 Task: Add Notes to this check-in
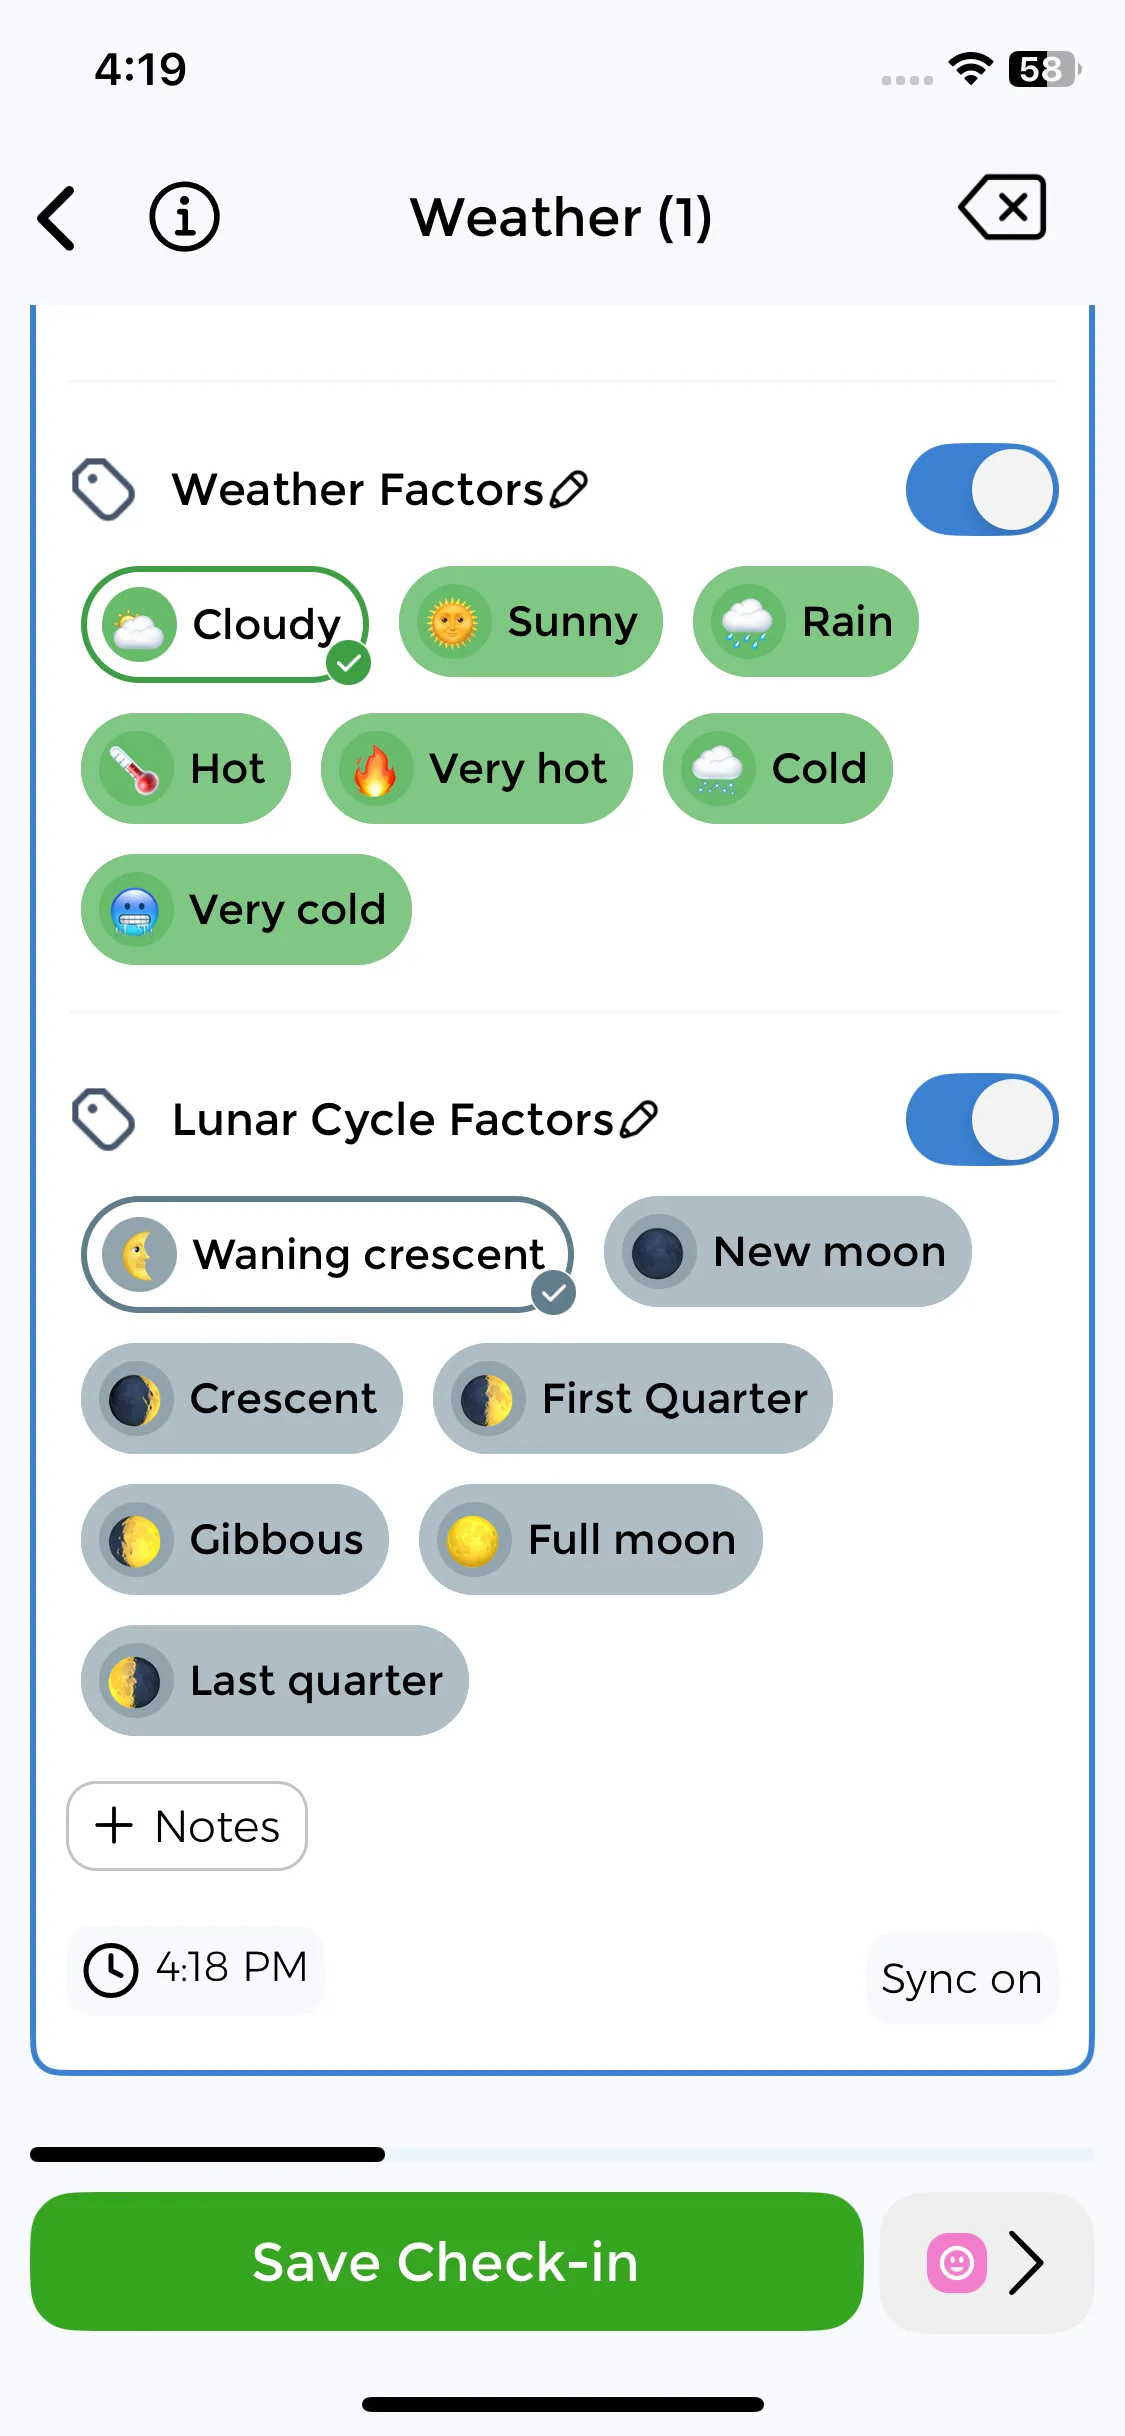187,1826
